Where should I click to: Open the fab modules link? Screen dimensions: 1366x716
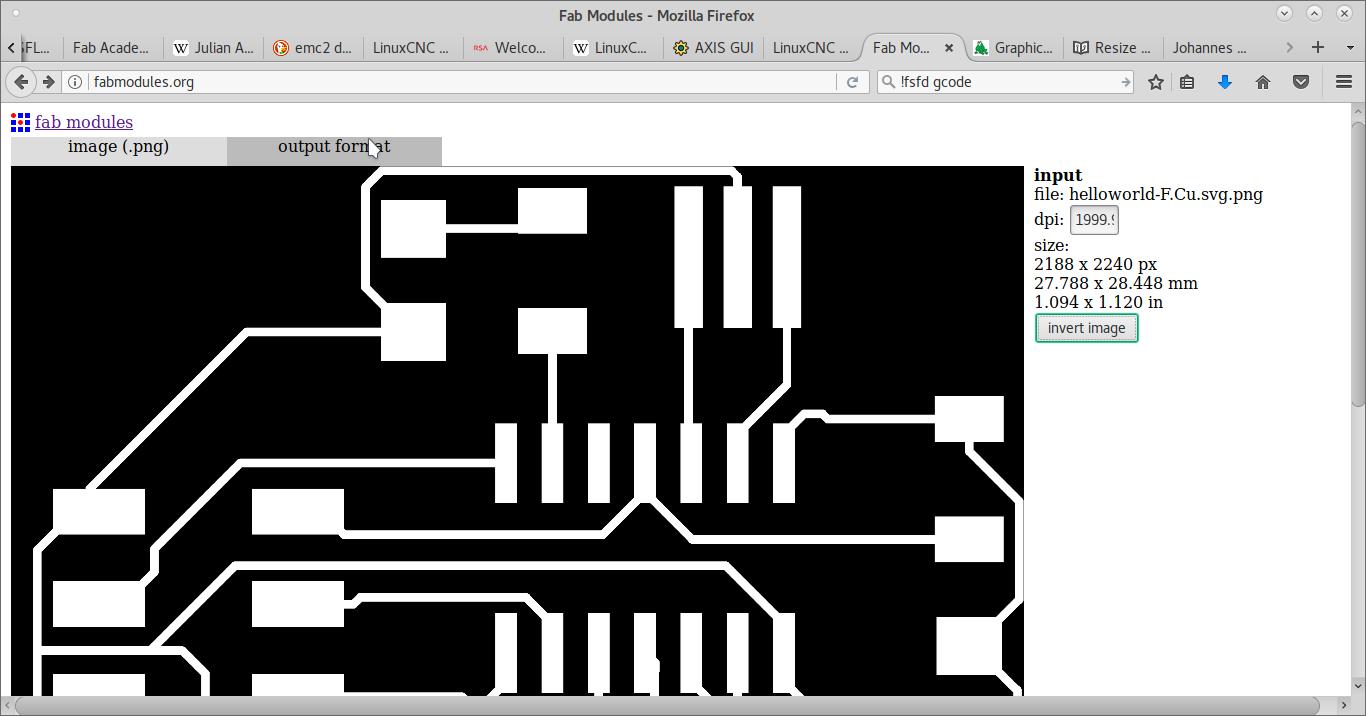pos(84,122)
